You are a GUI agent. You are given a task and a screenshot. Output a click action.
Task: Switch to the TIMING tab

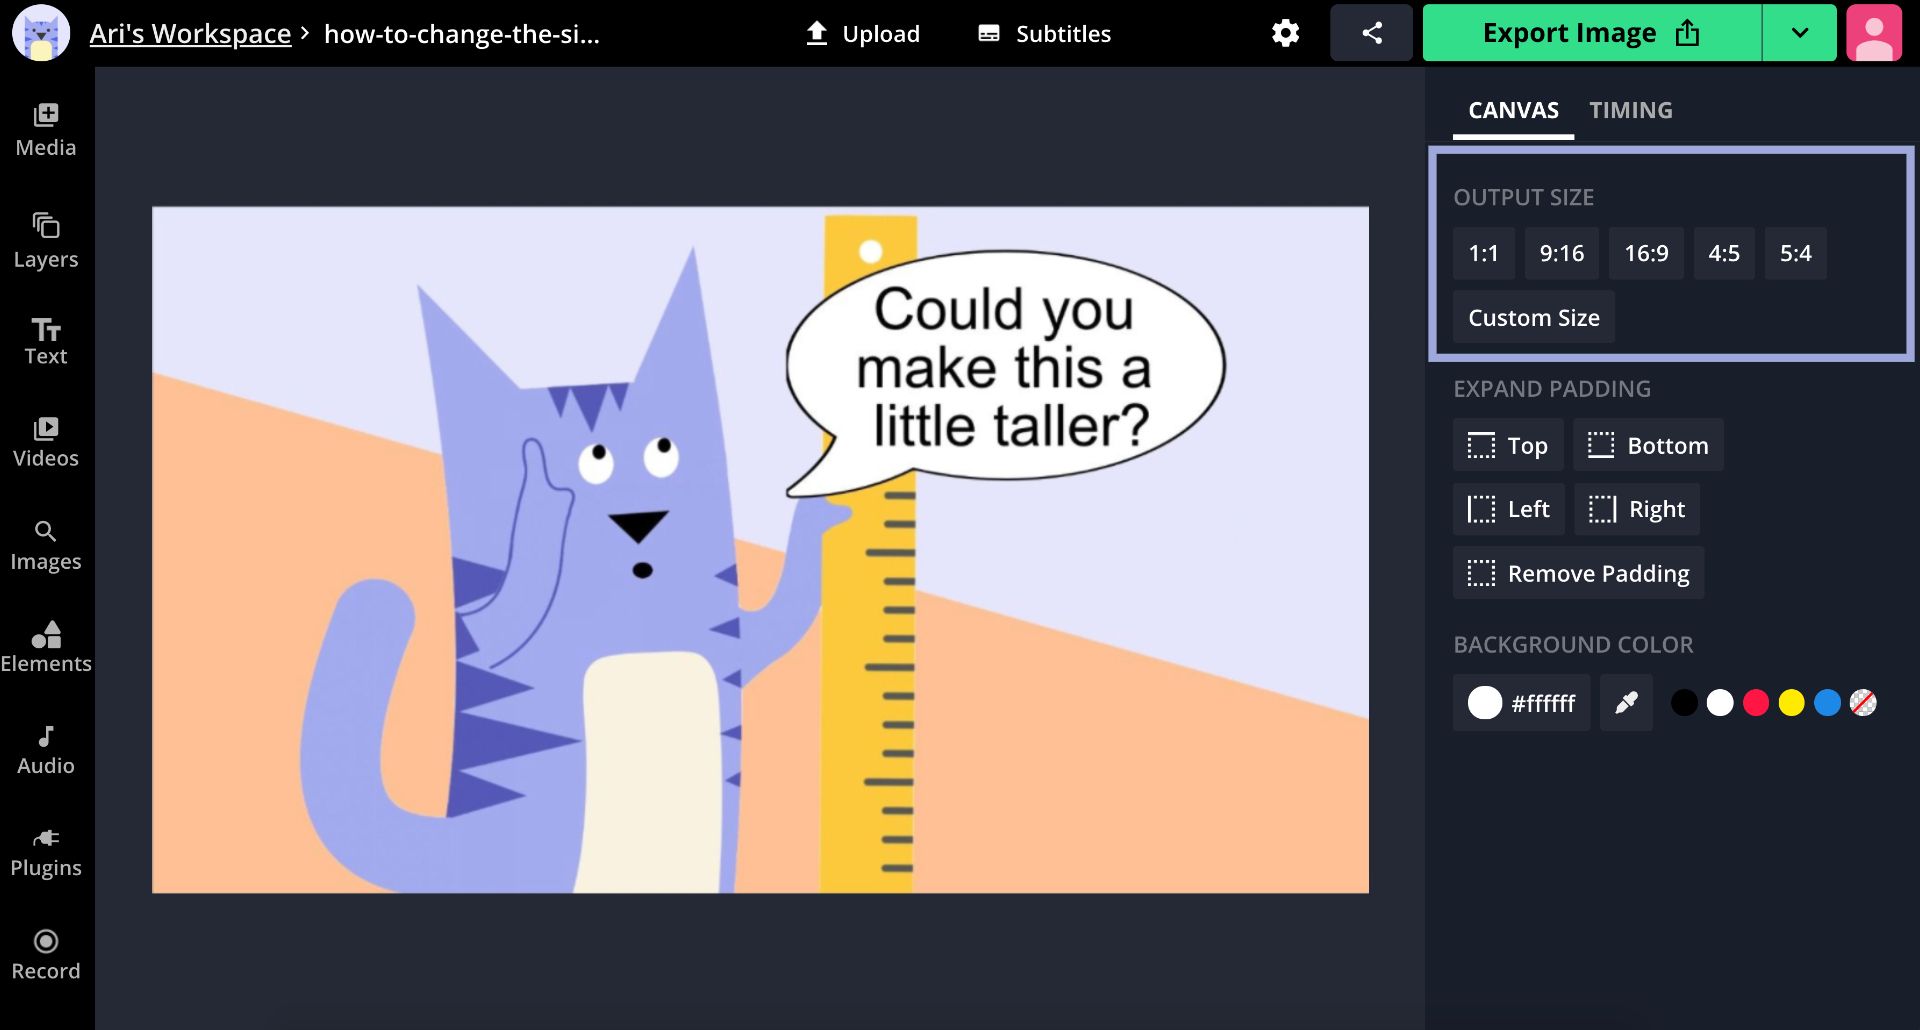pyautogui.click(x=1630, y=110)
